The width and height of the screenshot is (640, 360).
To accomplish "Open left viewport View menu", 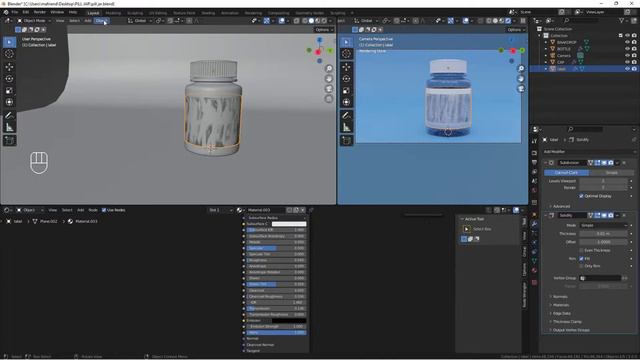I will coord(60,20).
